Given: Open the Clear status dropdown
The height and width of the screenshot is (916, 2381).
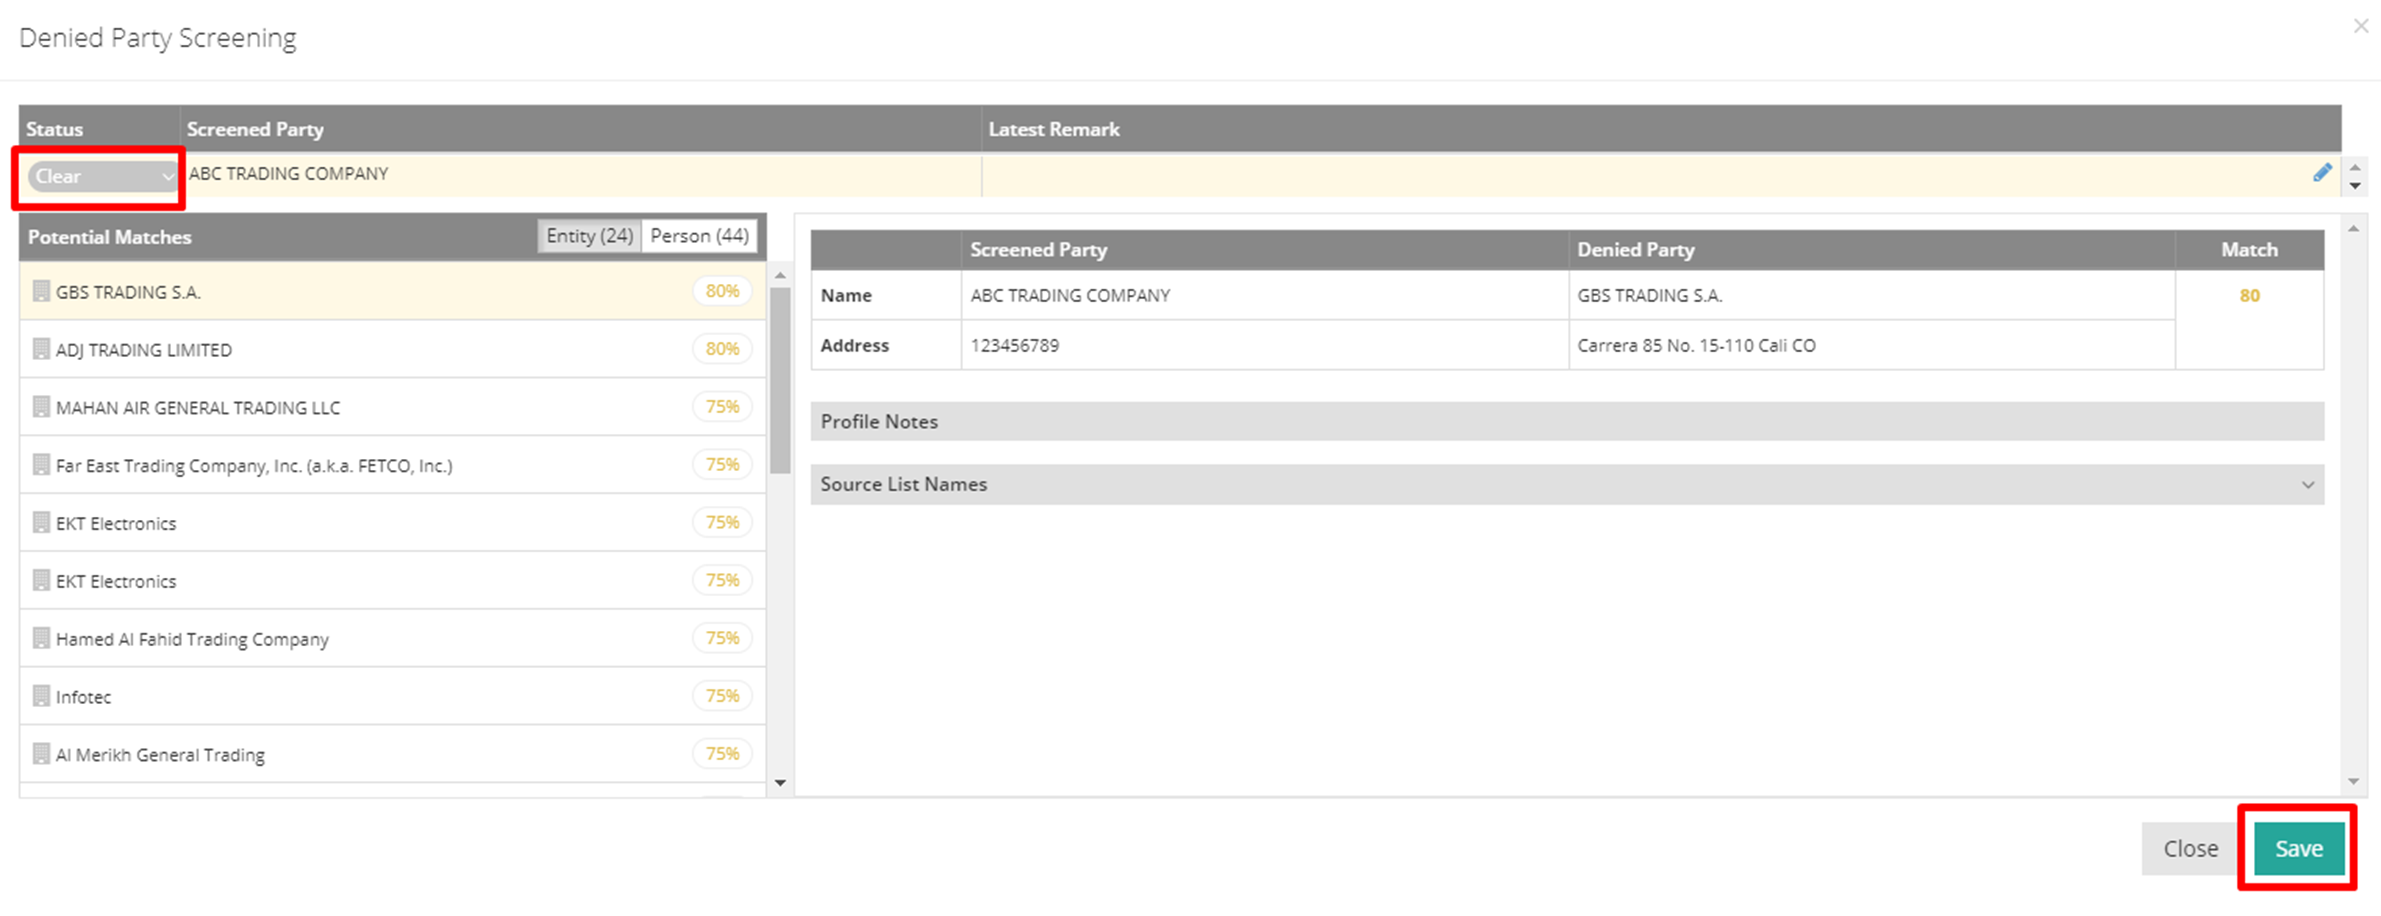Looking at the screenshot, I should 101,177.
